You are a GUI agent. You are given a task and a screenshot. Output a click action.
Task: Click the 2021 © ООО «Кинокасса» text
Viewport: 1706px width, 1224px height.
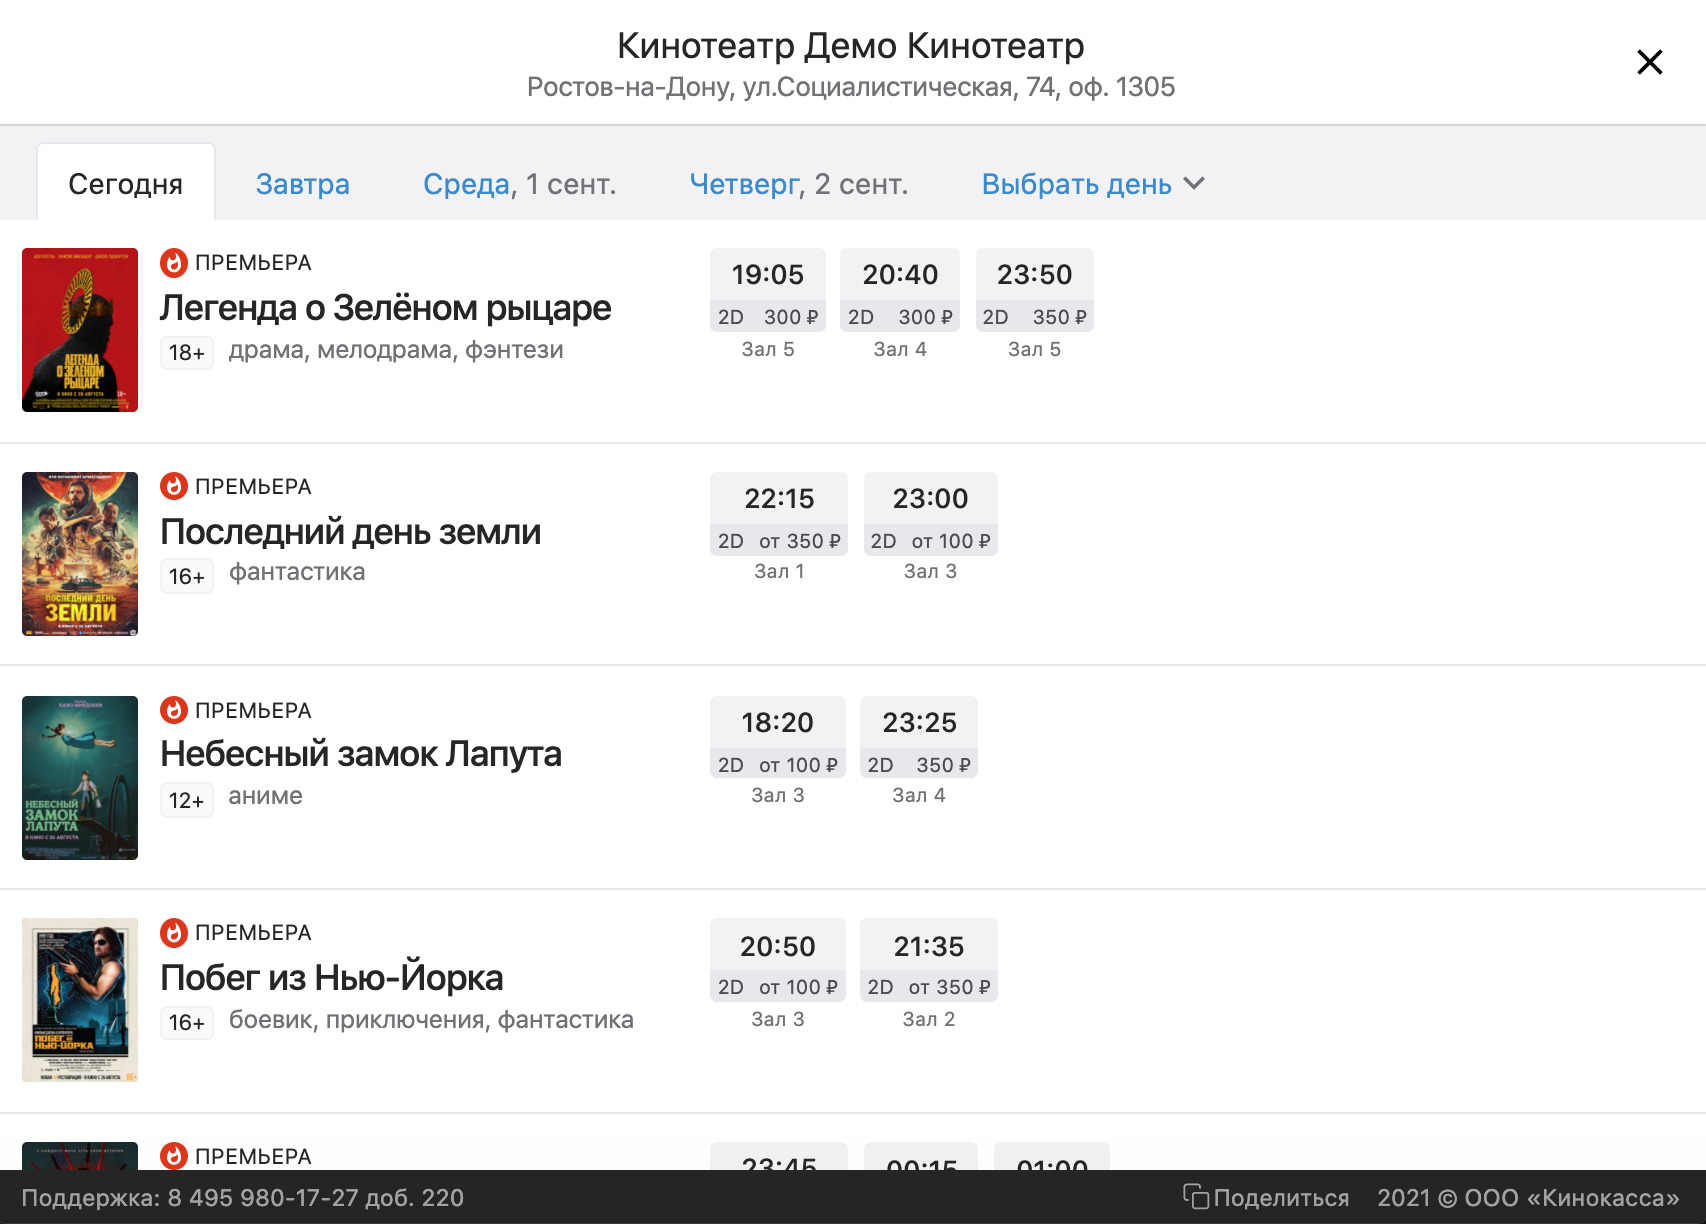point(1529,1198)
